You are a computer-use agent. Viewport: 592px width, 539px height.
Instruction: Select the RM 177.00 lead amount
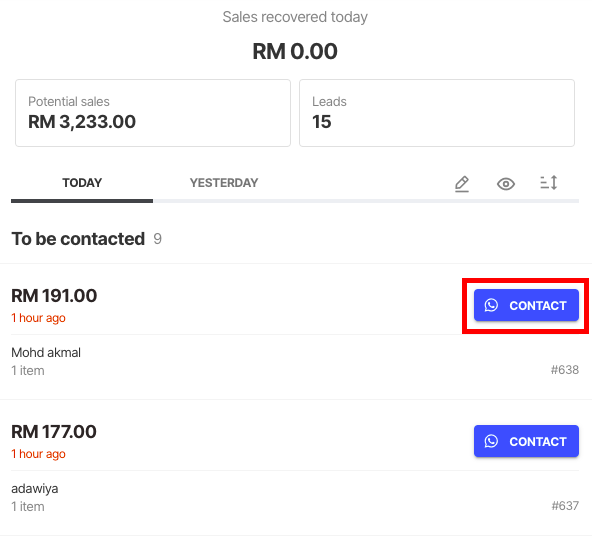click(54, 431)
